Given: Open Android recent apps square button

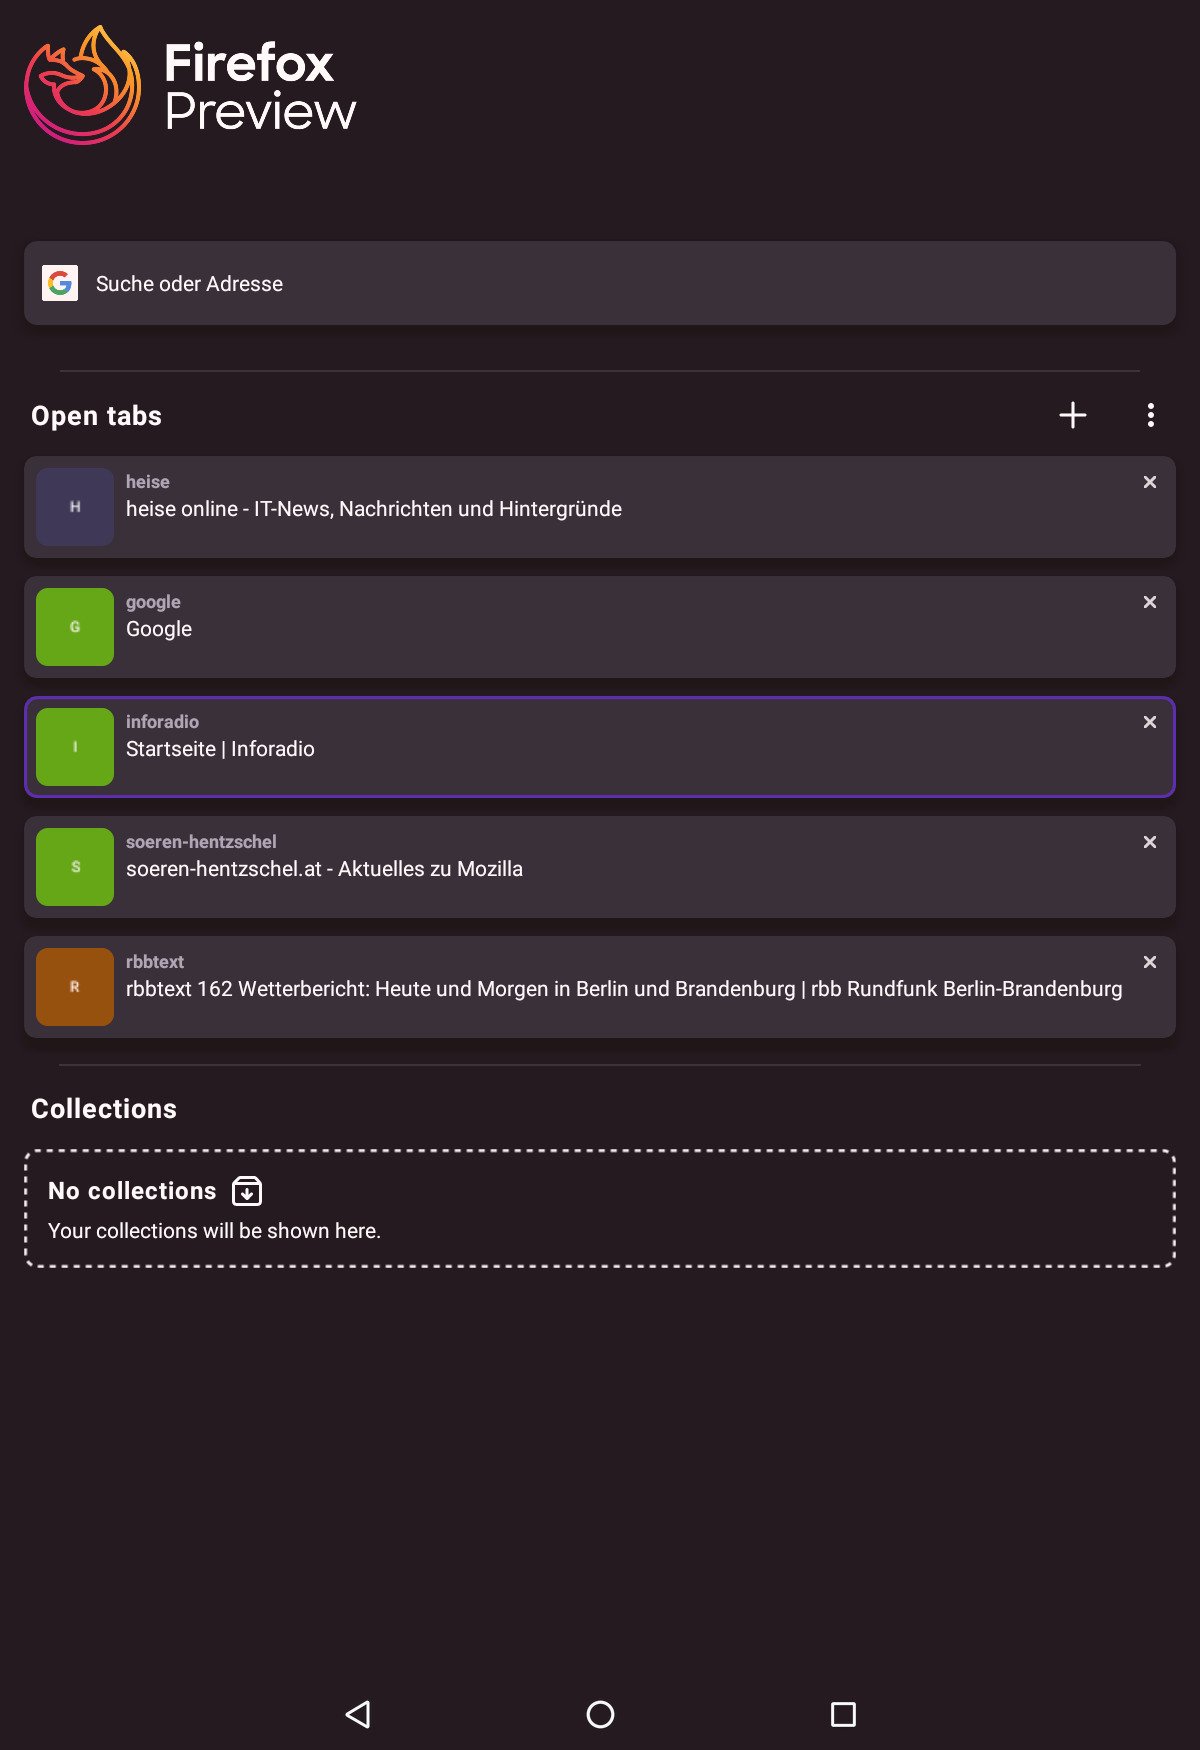Looking at the screenshot, I should click(x=843, y=1714).
